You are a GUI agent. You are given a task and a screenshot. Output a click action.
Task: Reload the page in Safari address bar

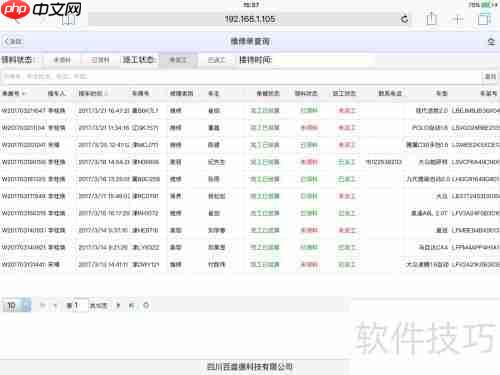coord(404,19)
